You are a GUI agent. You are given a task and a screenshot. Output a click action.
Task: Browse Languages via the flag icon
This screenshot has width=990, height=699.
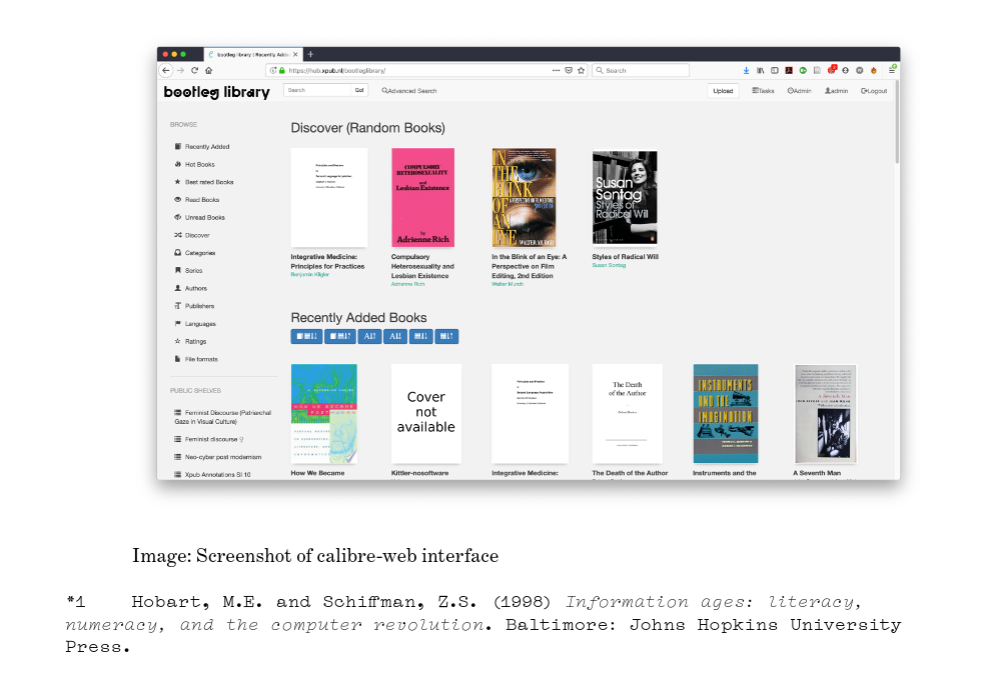[x=178, y=324]
